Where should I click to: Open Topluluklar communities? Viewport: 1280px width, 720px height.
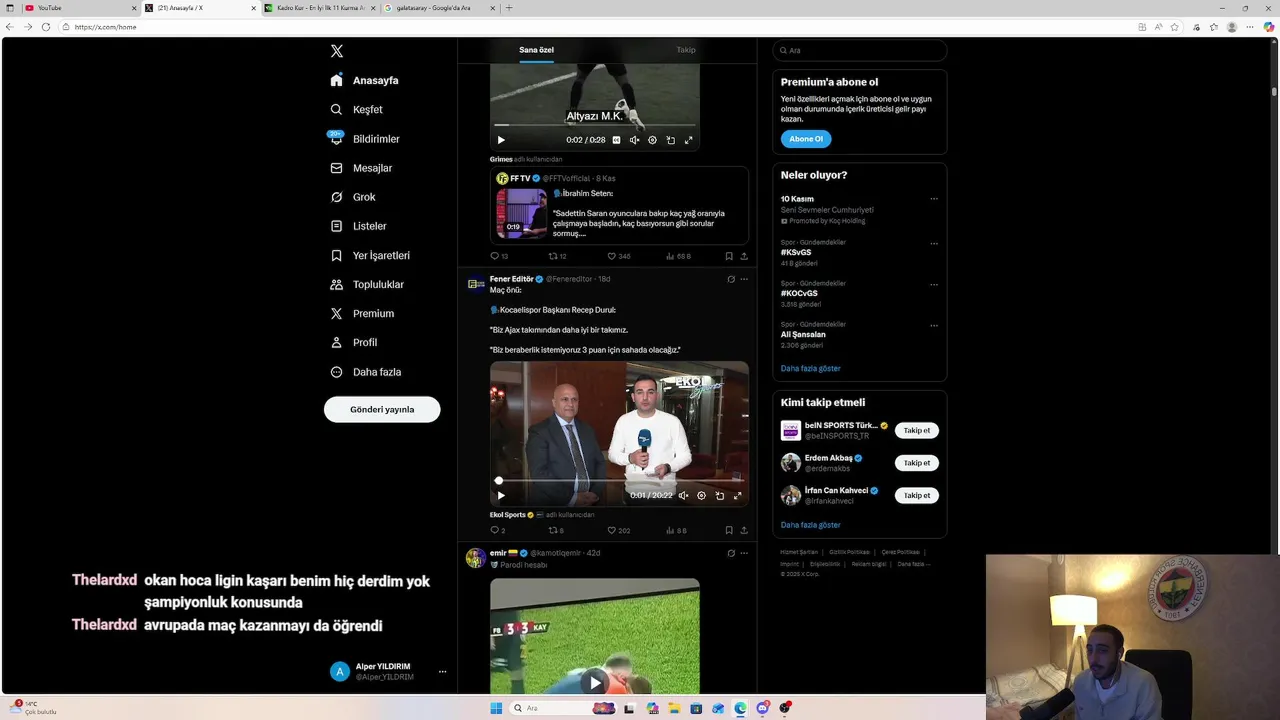click(x=367, y=284)
